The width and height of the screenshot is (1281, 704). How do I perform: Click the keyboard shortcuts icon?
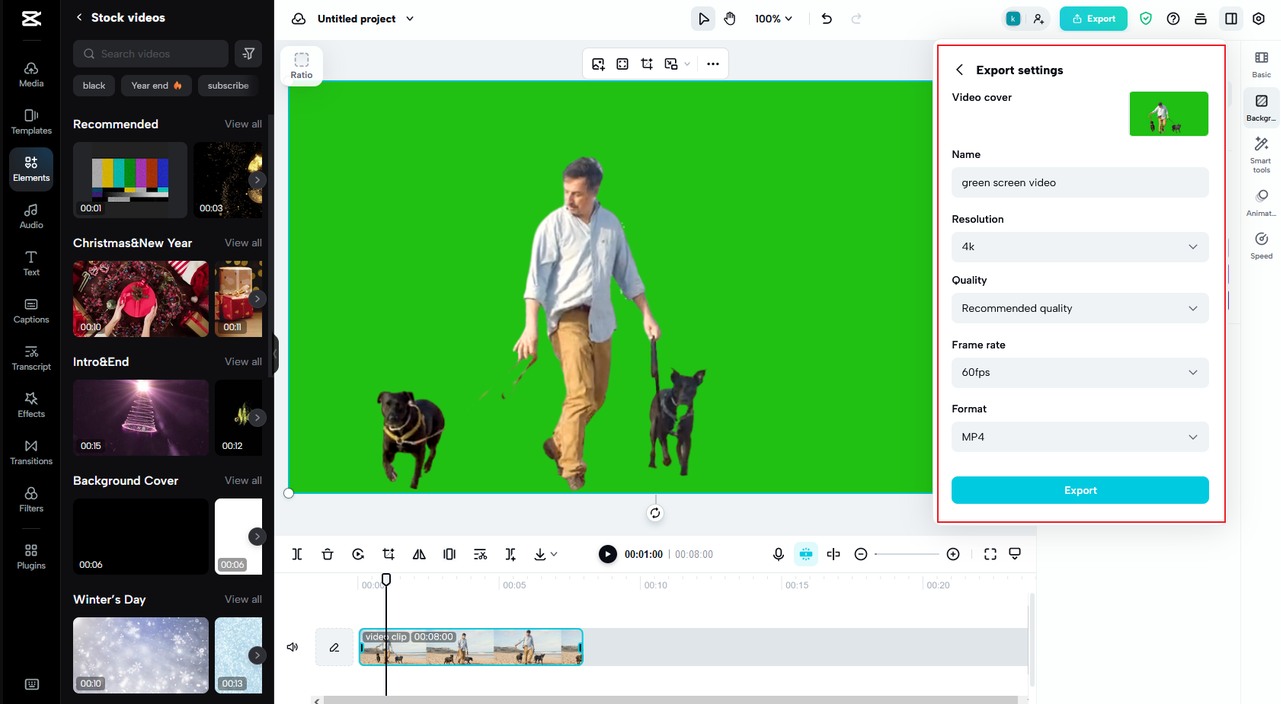[31, 684]
